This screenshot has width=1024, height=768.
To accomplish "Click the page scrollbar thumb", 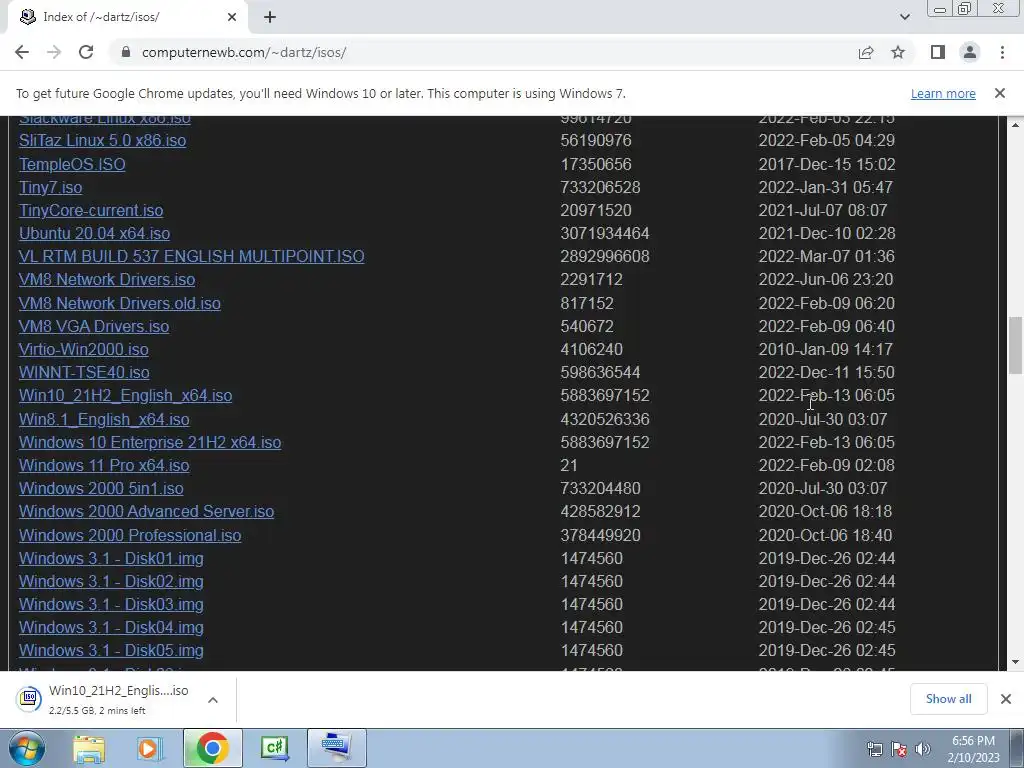I will 1015,345.
